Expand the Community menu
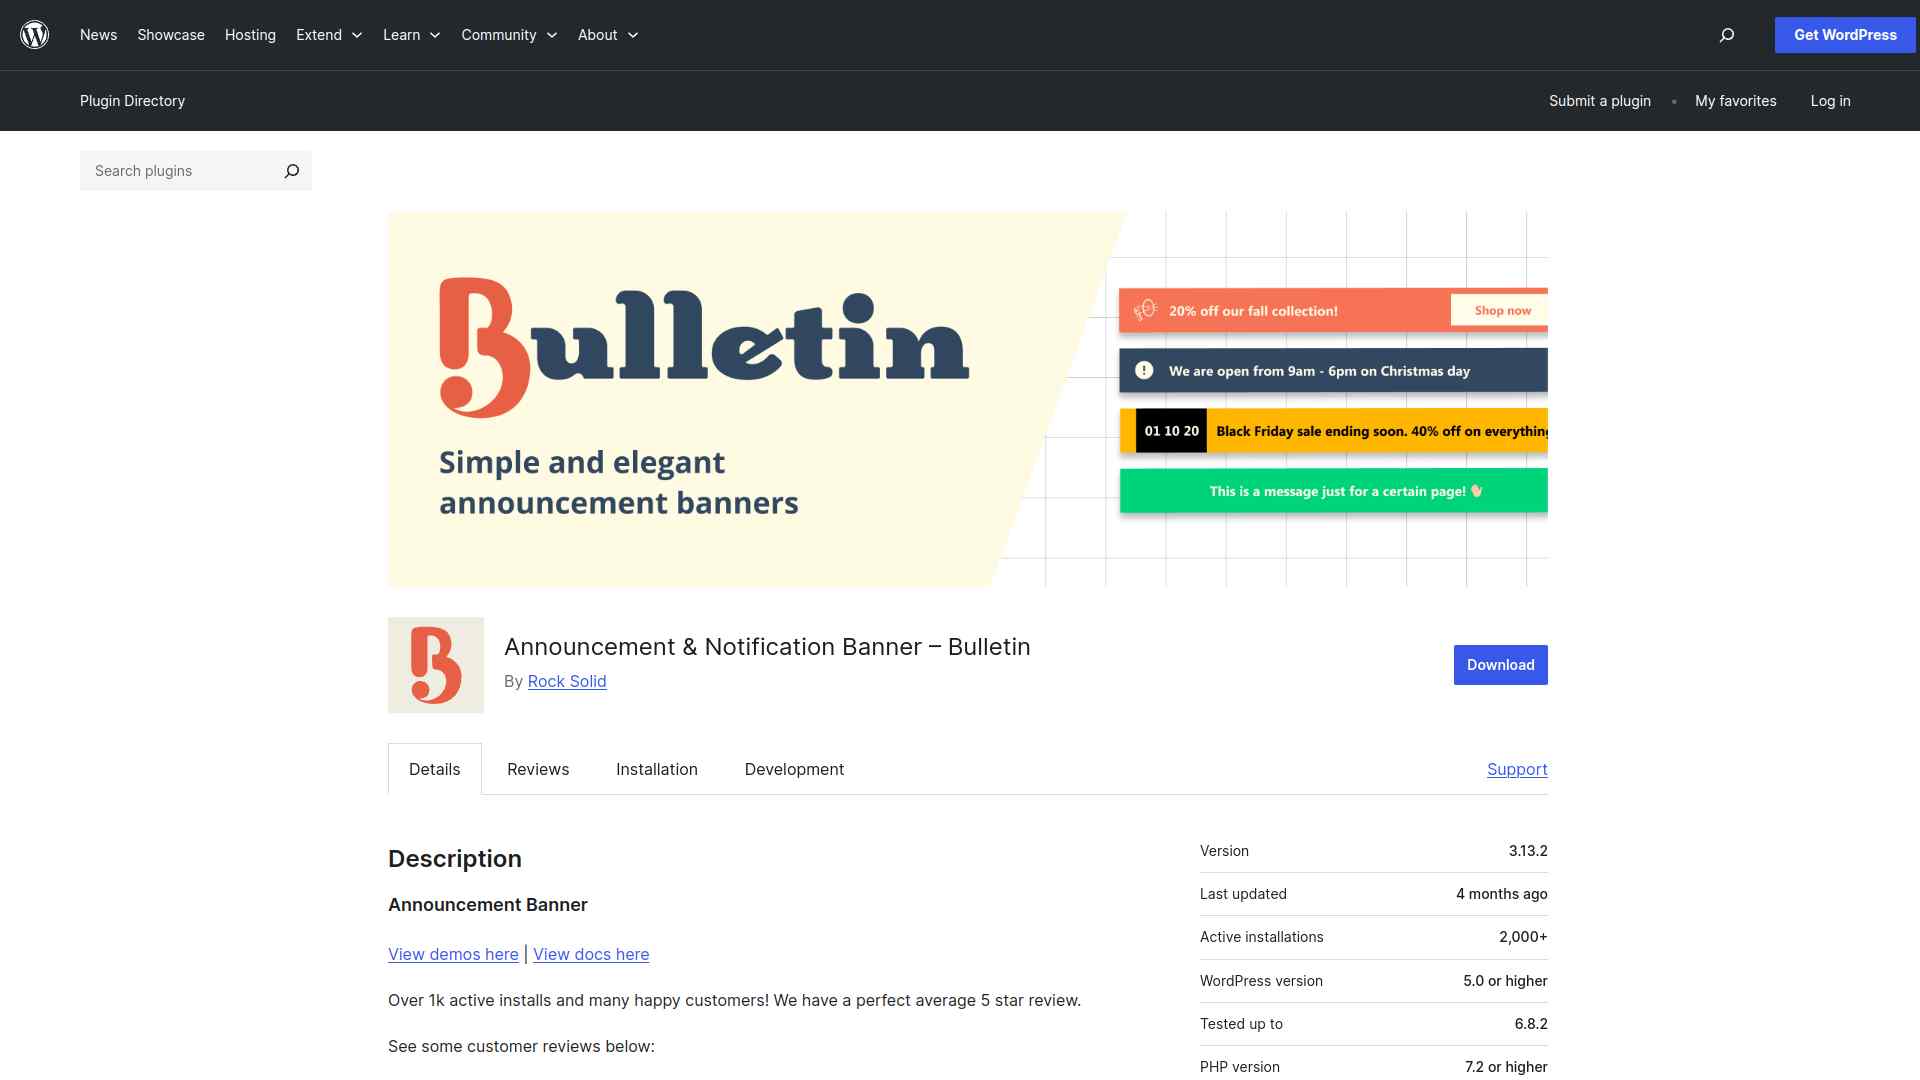Image resolution: width=1920 pixels, height=1080 pixels. [x=509, y=35]
